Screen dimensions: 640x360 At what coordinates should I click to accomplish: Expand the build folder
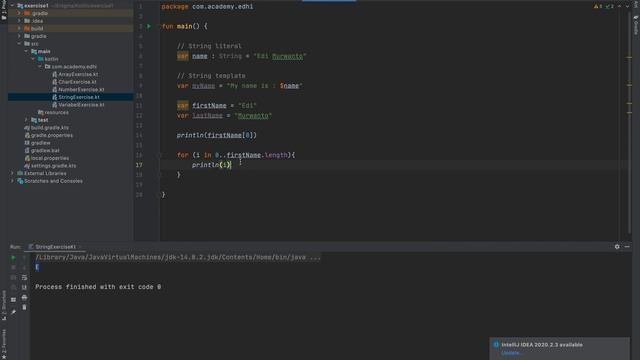coord(19,28)
